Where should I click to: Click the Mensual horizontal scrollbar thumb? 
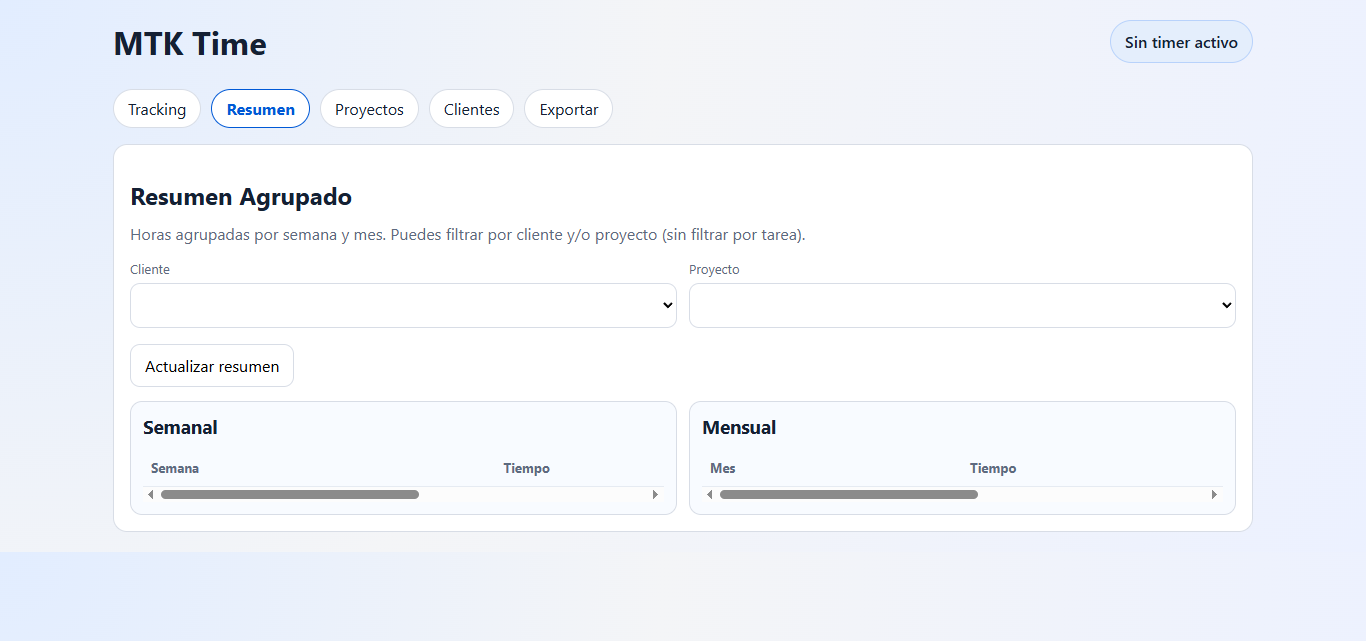849,494
